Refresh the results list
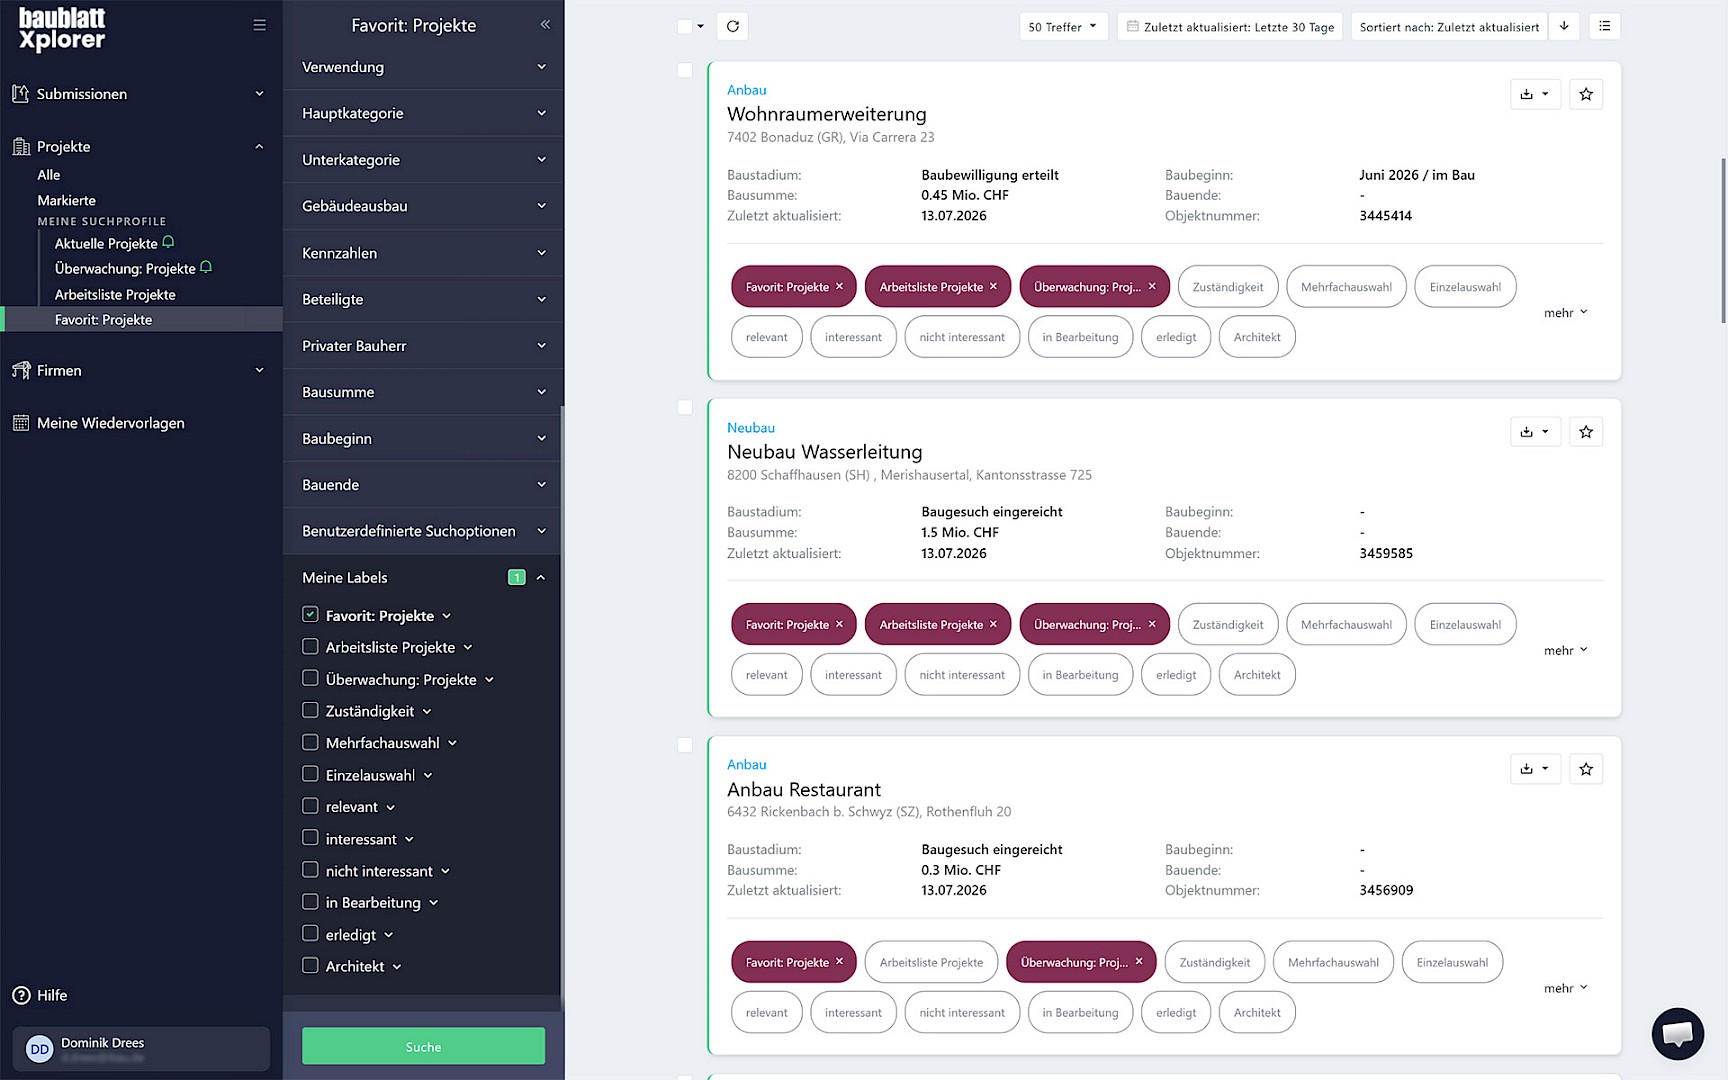The image size is (1728, 1080). pyautogui.click(x=733, y=26)
